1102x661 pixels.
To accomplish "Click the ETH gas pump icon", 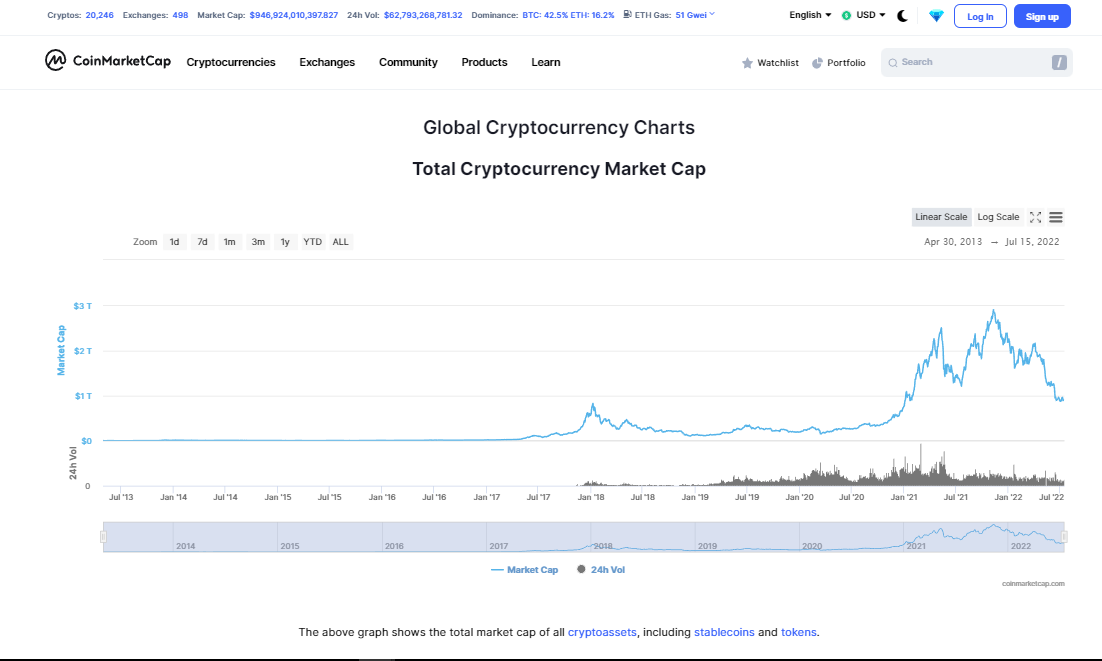I will tap(627, 14).
